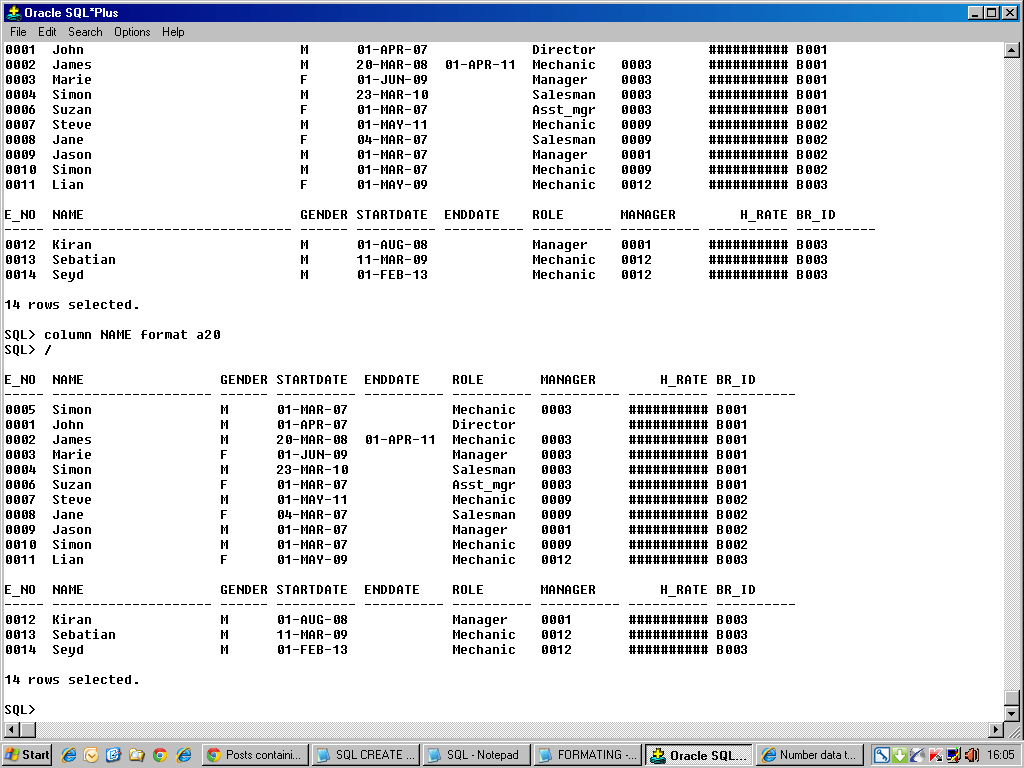Click the horizontal scrollbar right arrow
Viewport: 1024px width, 768px height.
coord(995,729)
